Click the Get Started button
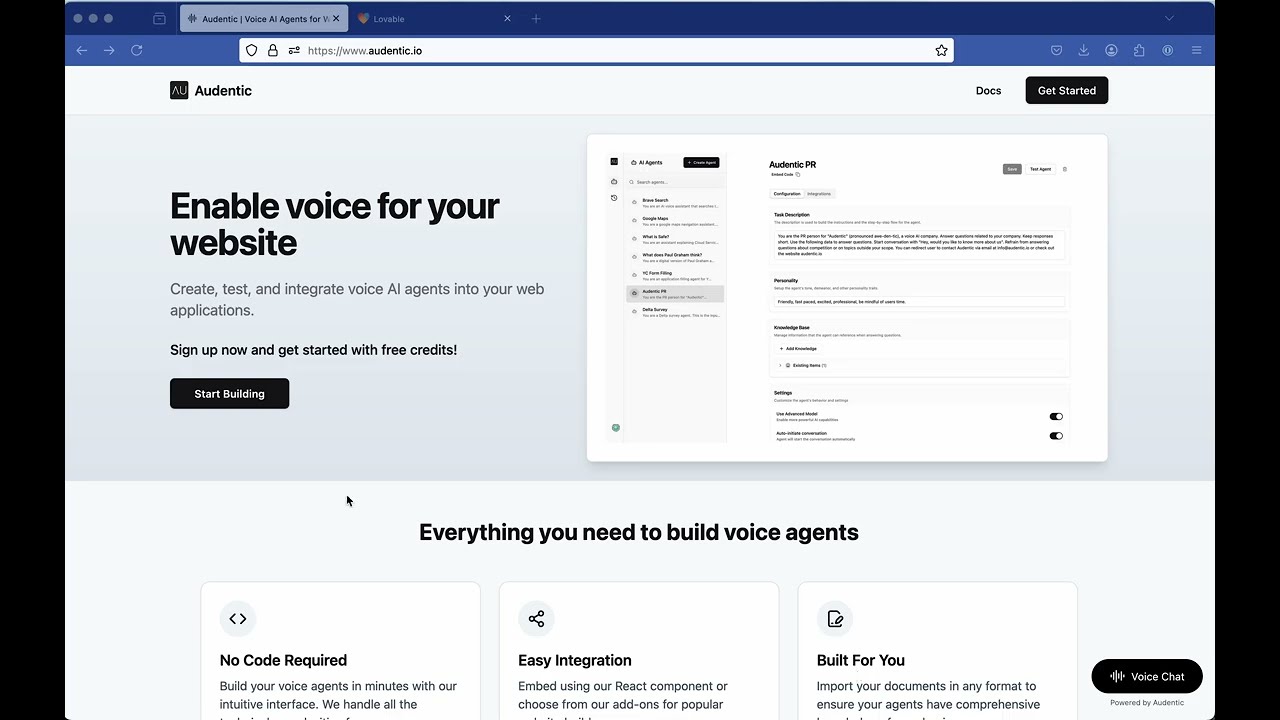This screenshot has height=720, width=1280. point(1067,90)
